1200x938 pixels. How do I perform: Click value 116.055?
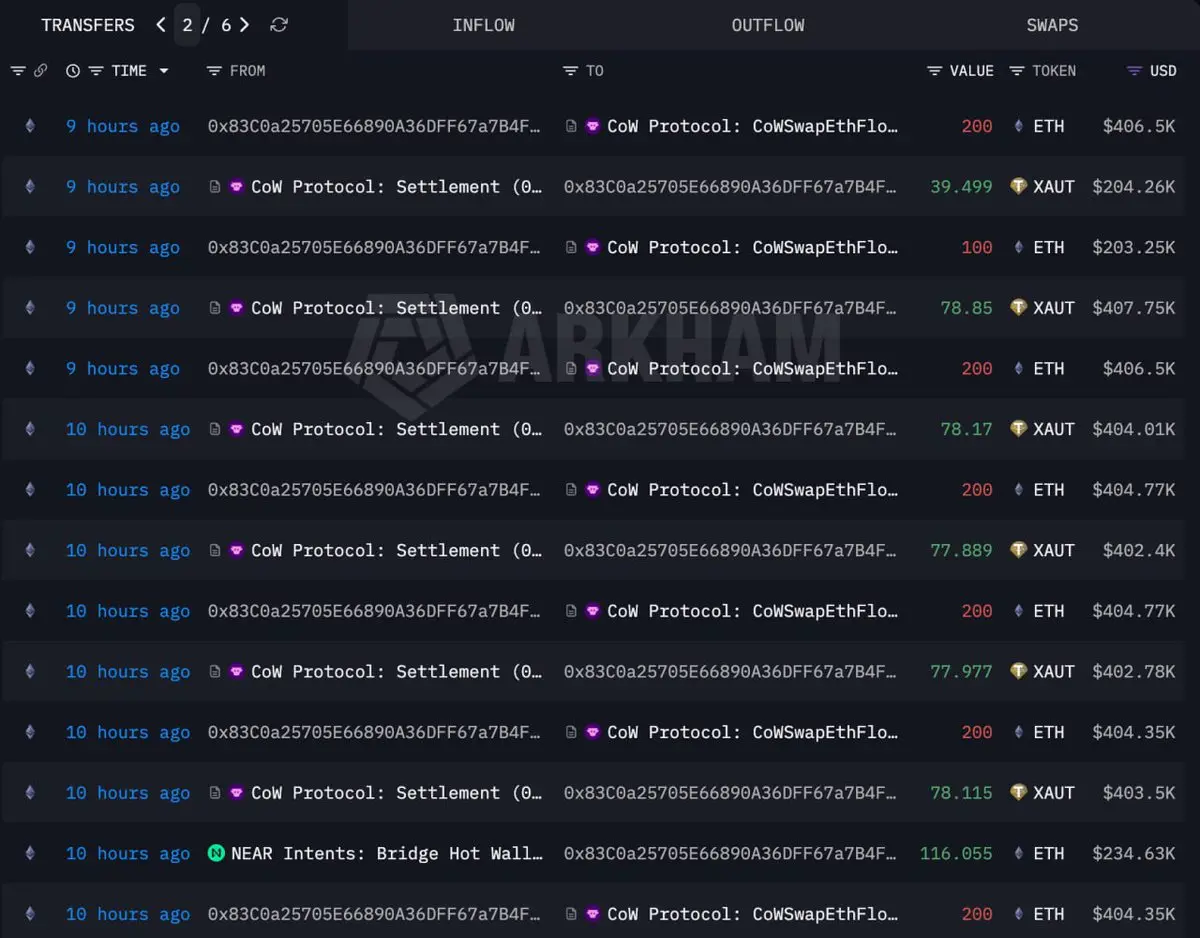pyautogui.click(x=957, y=854)
